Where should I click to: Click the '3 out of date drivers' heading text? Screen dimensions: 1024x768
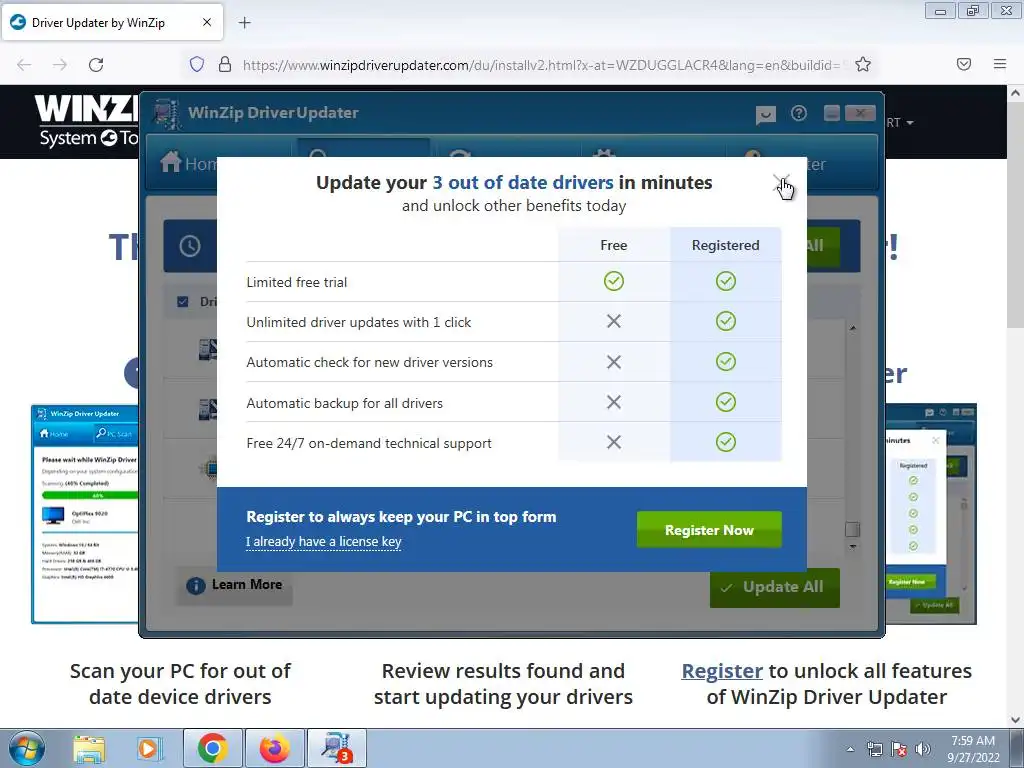(523, 182)
